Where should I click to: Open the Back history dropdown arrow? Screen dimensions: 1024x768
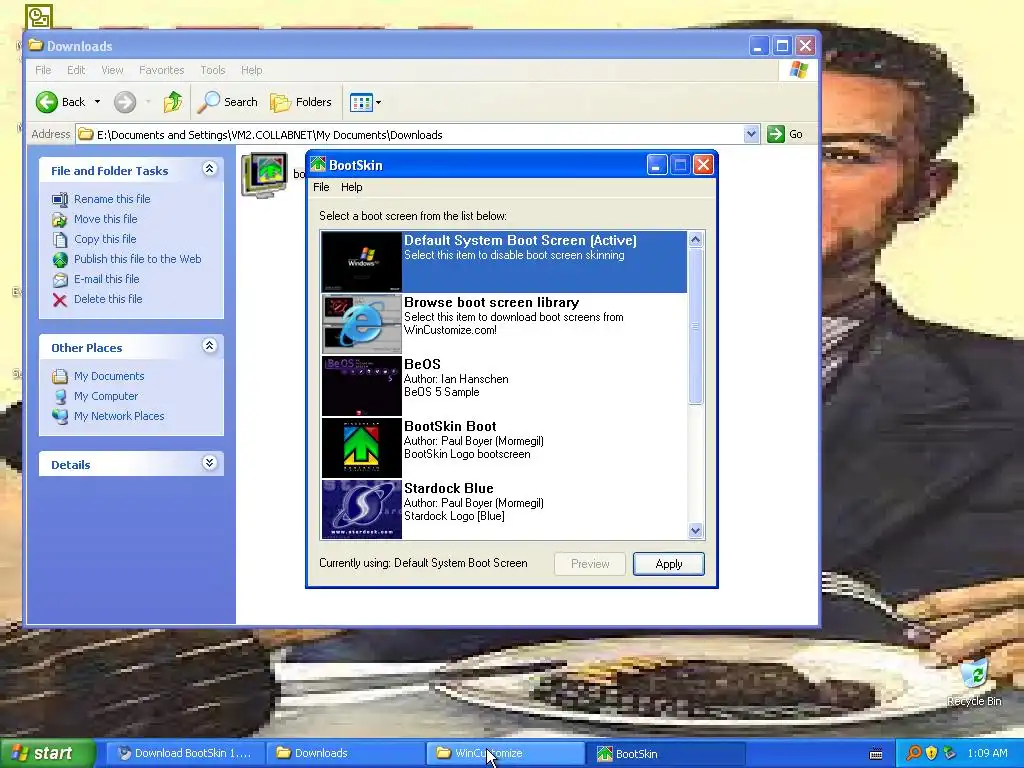pos(97,102)
